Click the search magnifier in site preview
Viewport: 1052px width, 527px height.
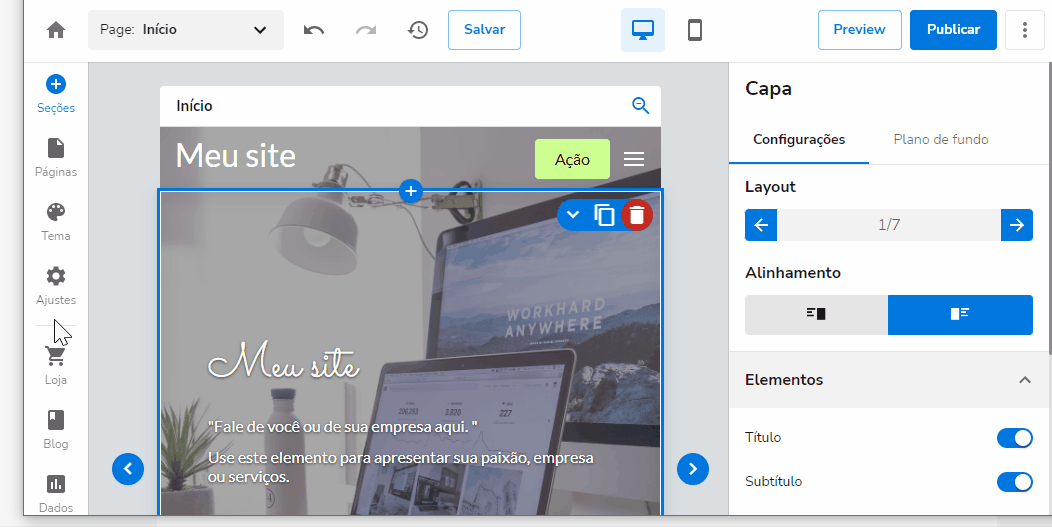click(641, 105)
